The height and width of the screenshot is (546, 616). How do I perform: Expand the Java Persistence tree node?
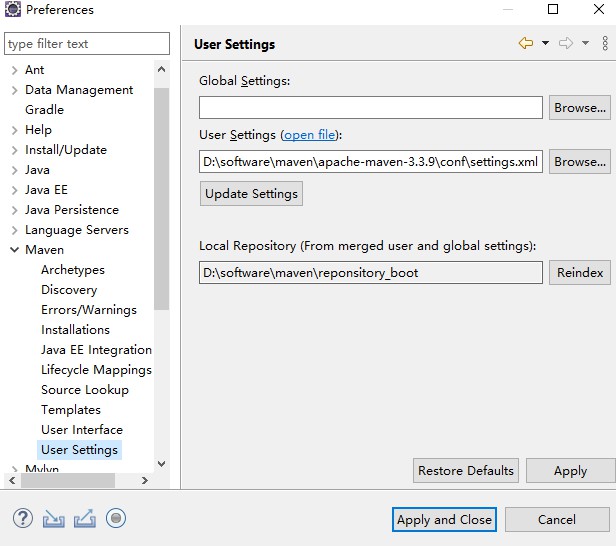coord(15,210)
